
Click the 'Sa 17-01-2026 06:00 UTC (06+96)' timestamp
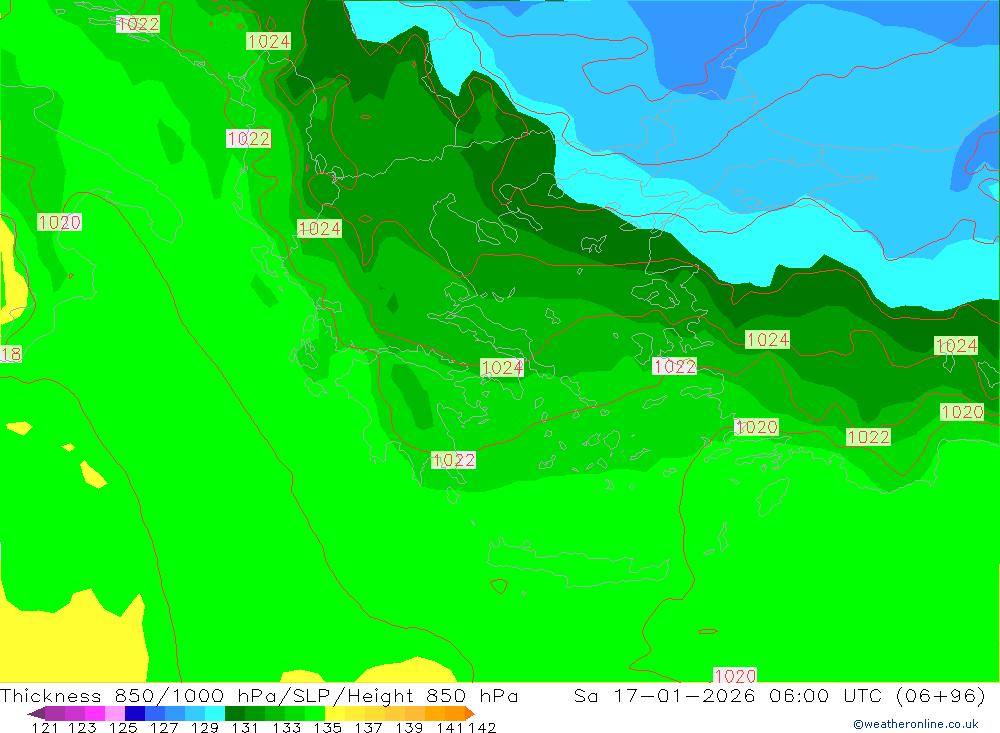[x=779, y=695]
